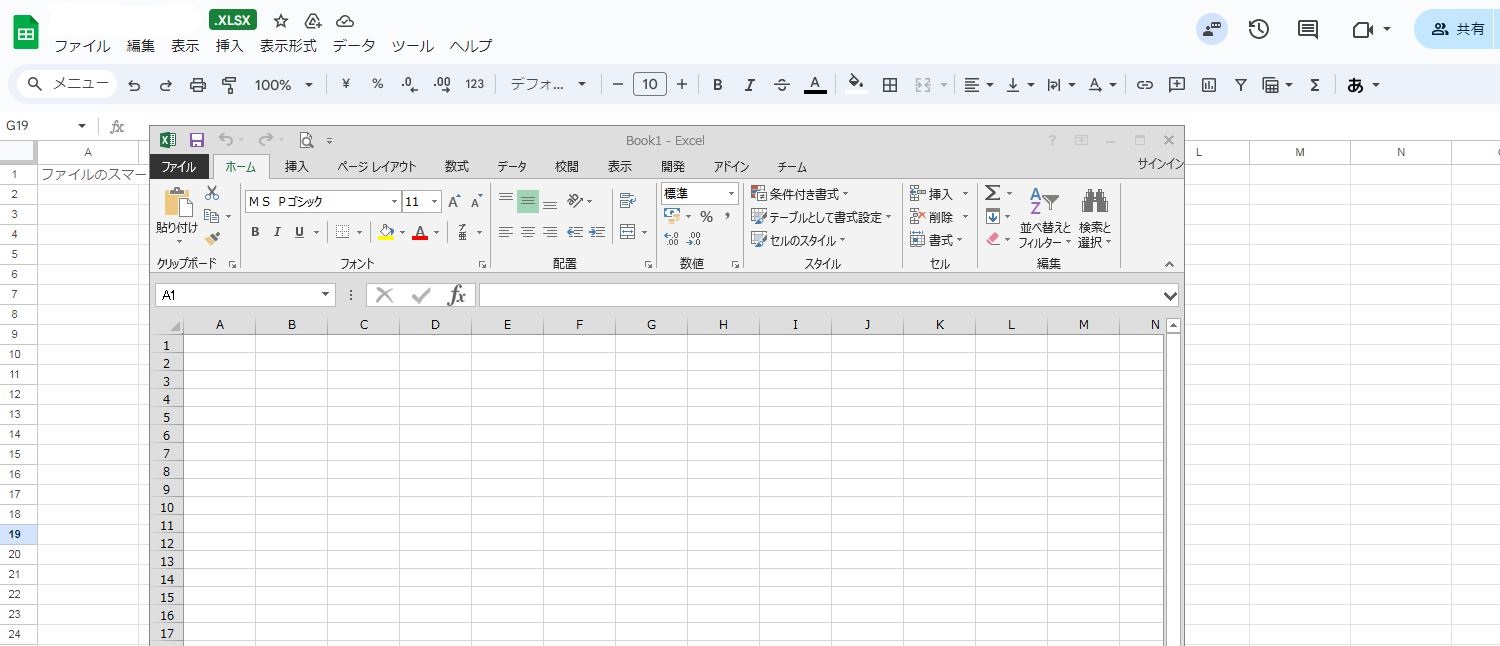Expand the MS Pゴシック font dropdown
Viewport: 1500px width, 646px height.
click(394, 201)
